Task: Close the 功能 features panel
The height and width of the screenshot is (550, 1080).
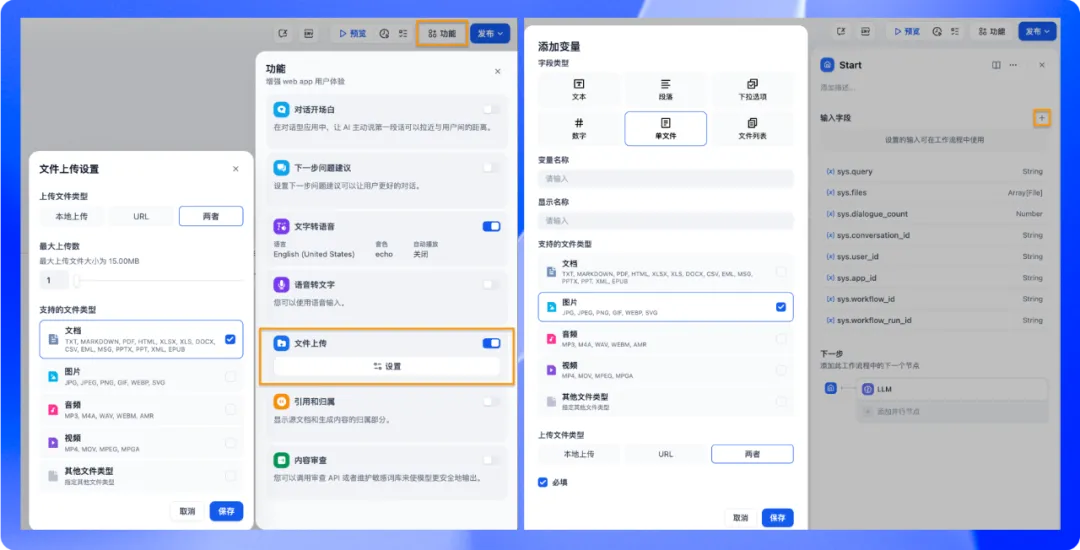Action: 498,72
